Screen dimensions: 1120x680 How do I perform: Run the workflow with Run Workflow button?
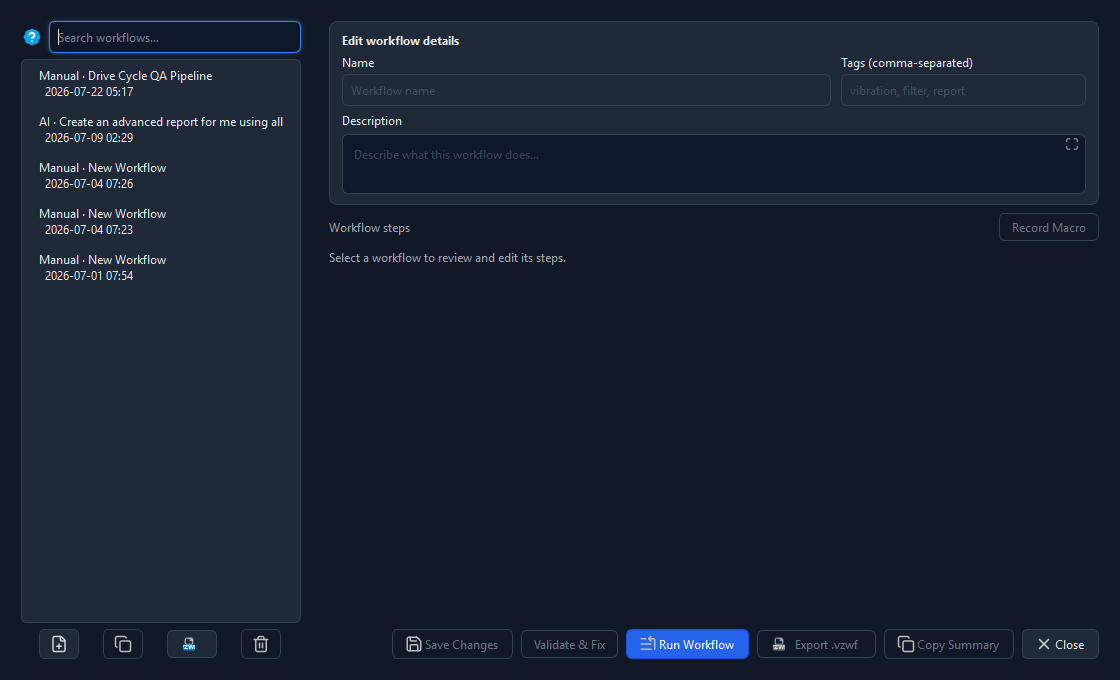687,644
